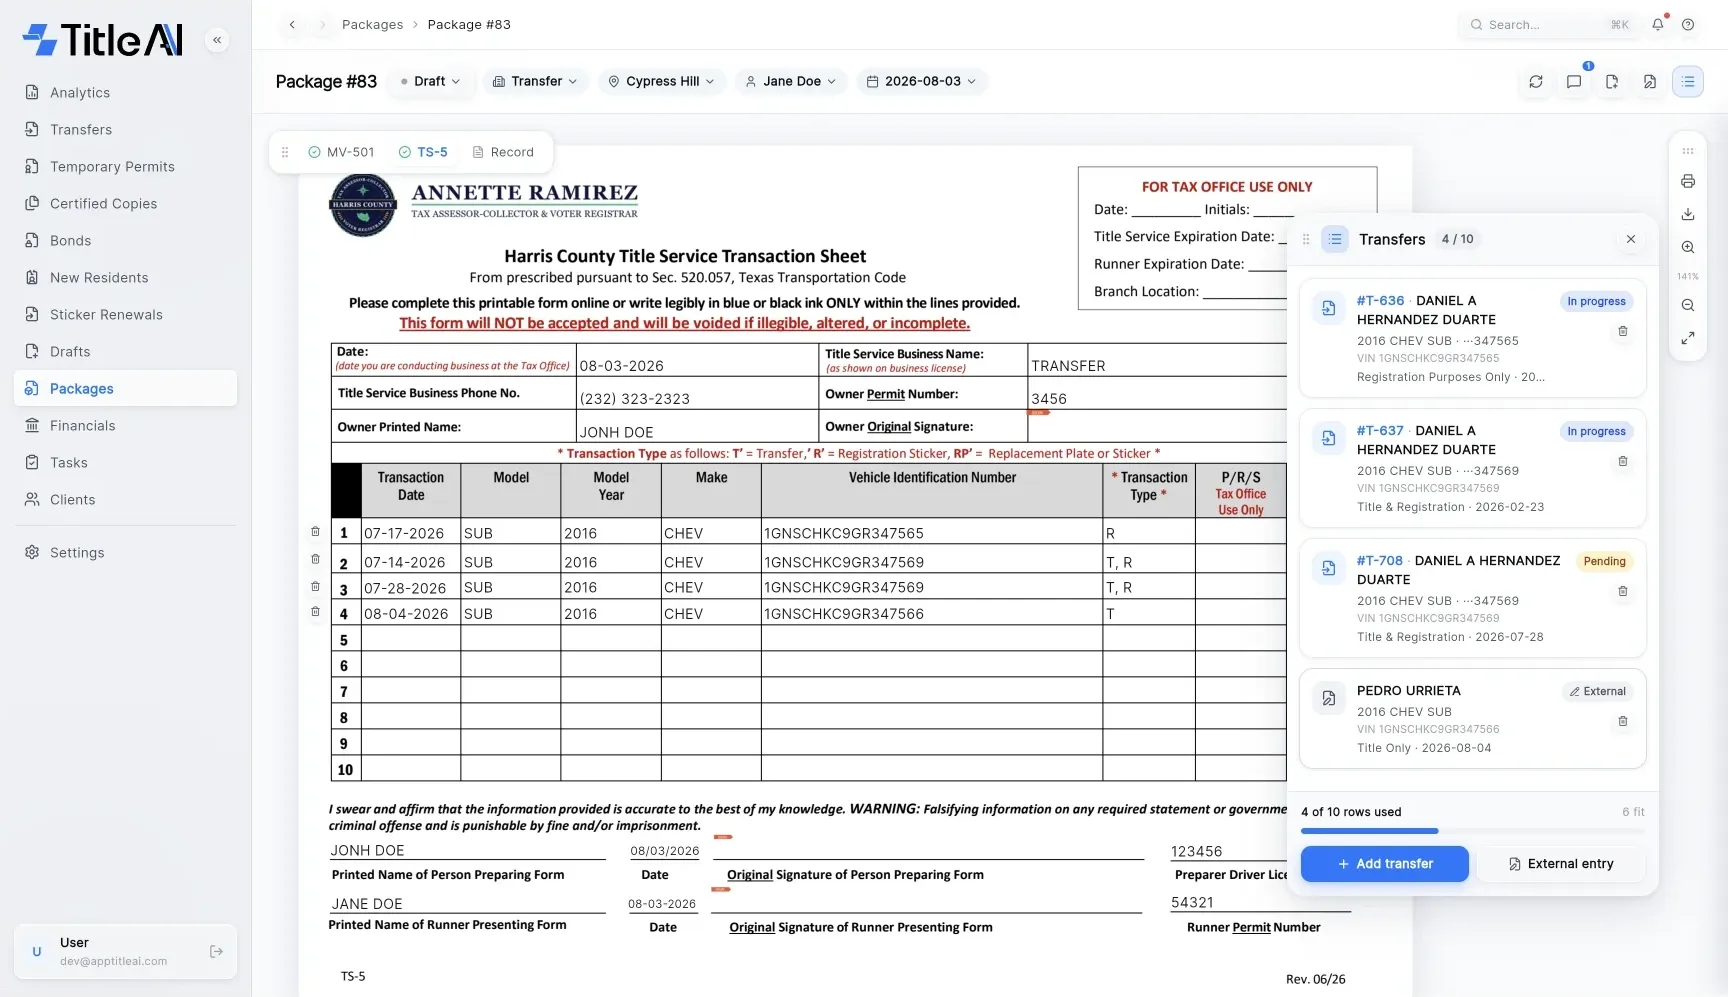Delete row 4 of transaction sheet
Image resolution: width=1728 pixels, height=997 pixels.
tap(316, 612)
